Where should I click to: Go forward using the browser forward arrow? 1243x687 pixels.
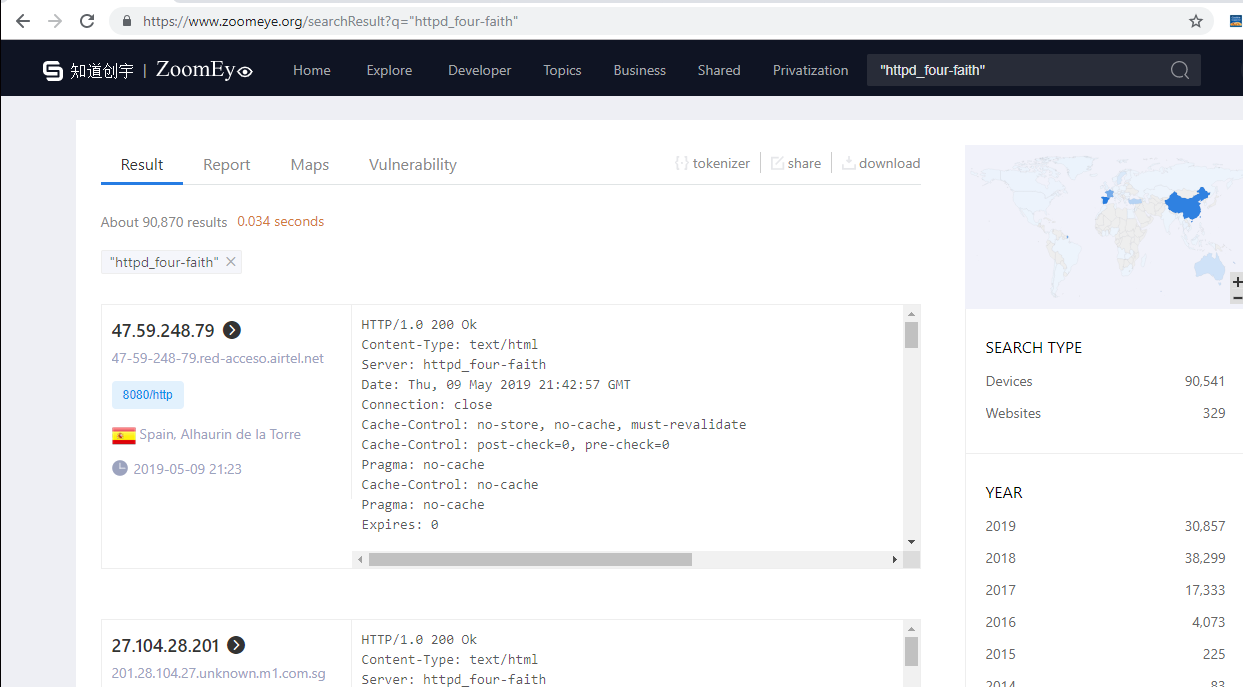click(54, 21)
